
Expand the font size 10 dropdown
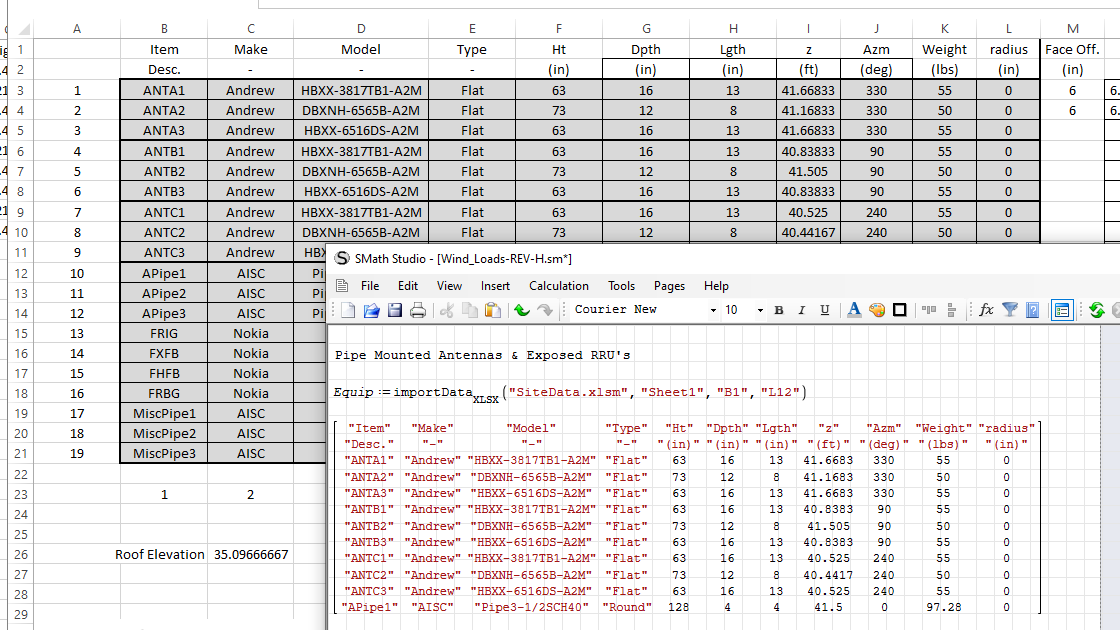pos(760,310)
